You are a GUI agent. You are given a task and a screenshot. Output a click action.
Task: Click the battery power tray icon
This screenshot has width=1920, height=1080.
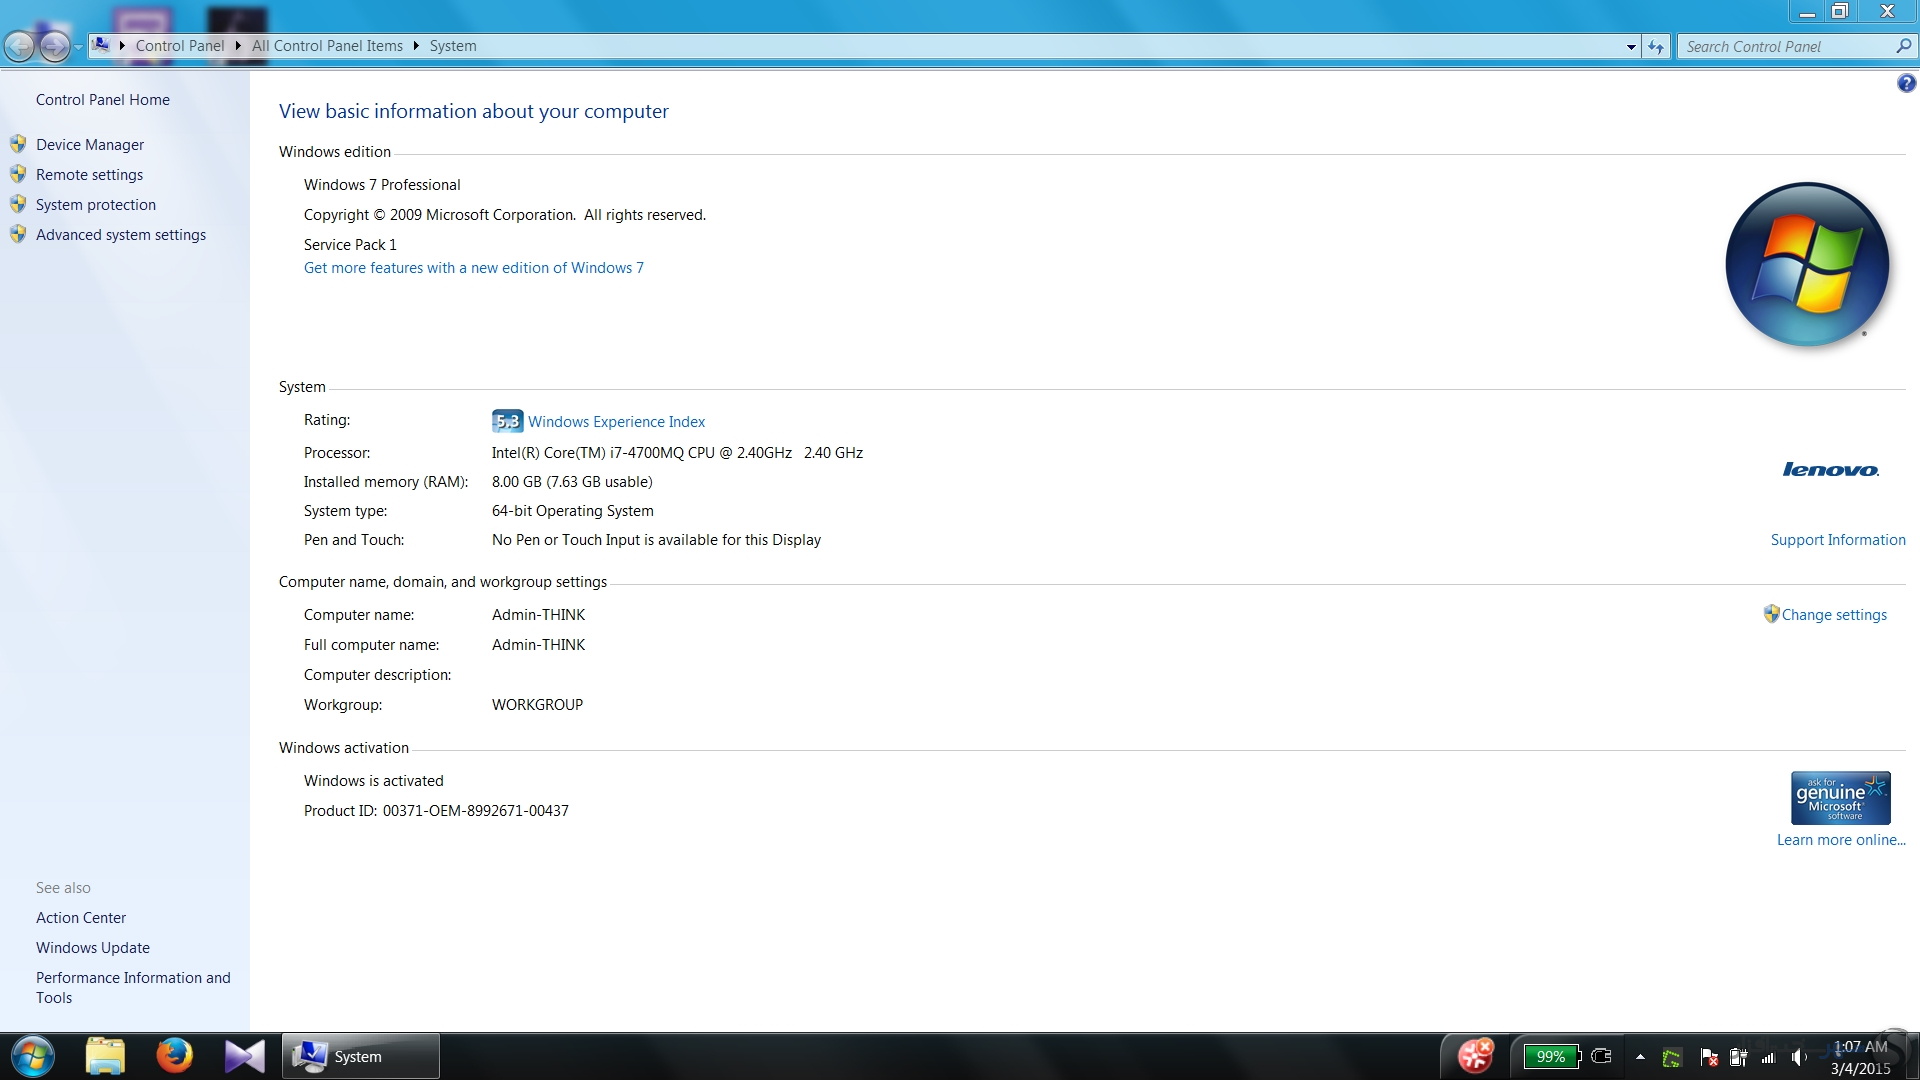(1738, 1058)
